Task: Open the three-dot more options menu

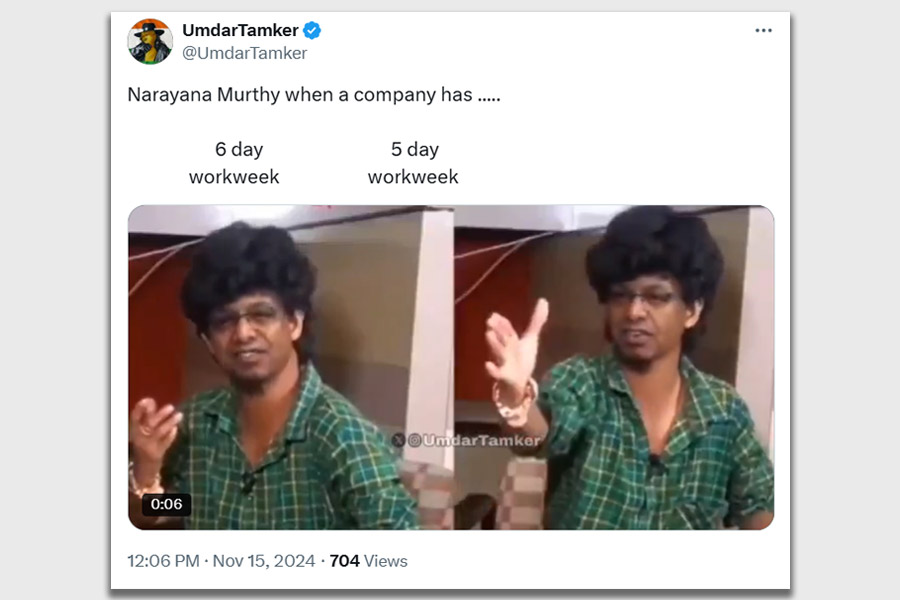Action: click(x=763, y=30)
